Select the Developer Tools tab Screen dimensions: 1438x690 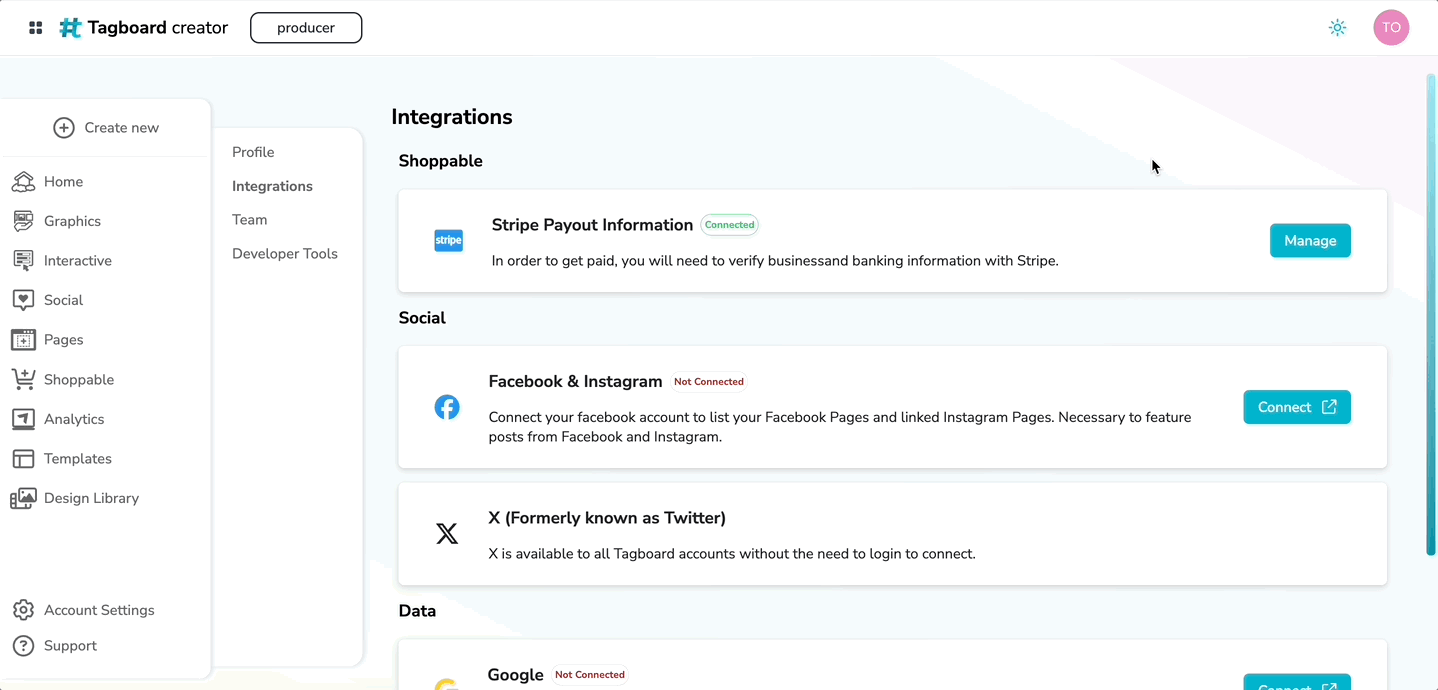[285, 254]
